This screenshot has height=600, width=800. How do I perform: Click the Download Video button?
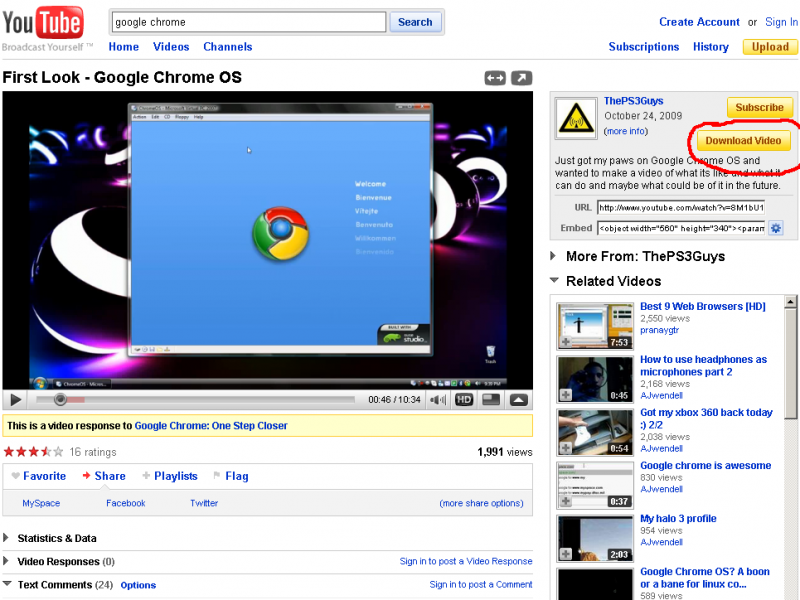742,141
